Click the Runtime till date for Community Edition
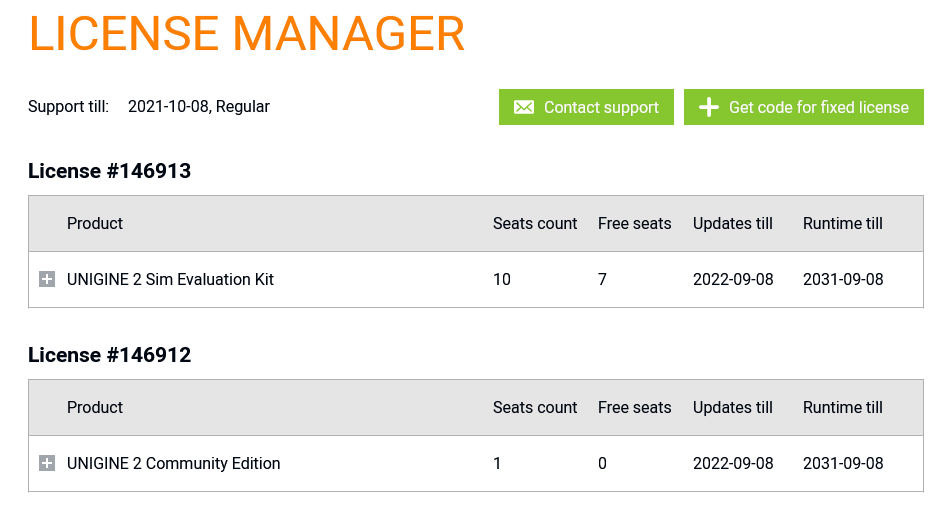Image resolution: width=942 pixels, height=517 pixels. 843,463
